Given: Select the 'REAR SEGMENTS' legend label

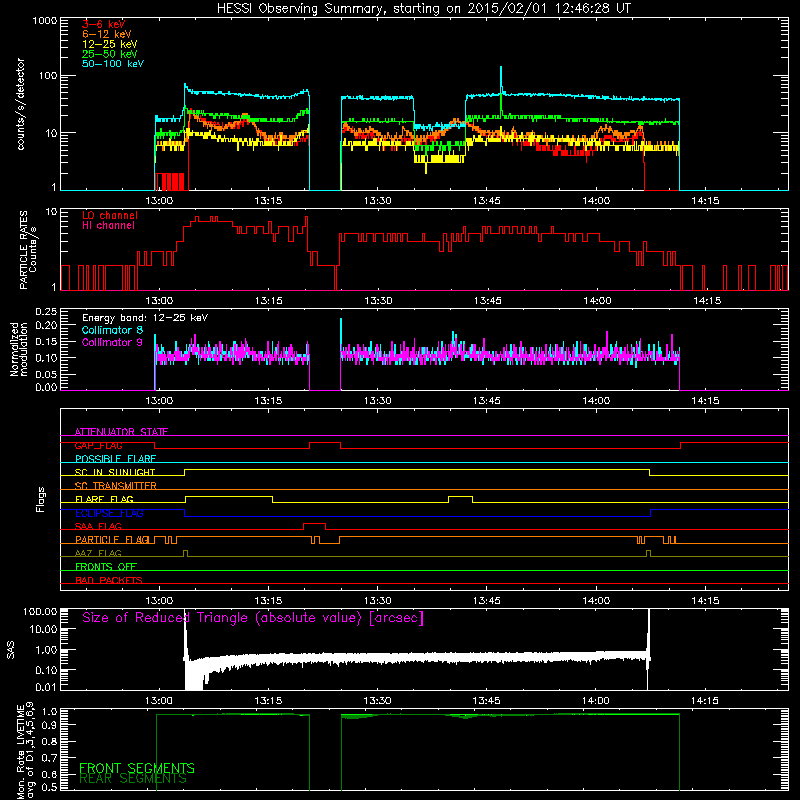Looking at the screenshot, I should tap(133, 779).
